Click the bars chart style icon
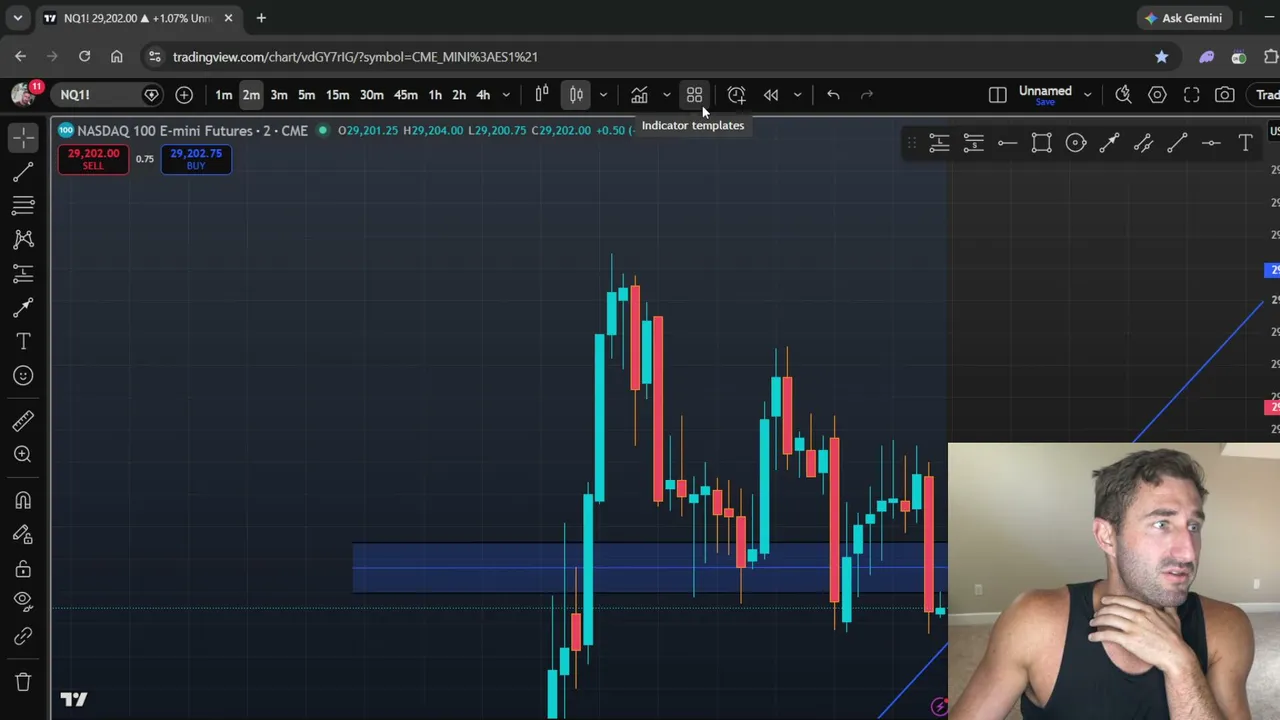The image size is (1280, 720). (x=542, y=95)
